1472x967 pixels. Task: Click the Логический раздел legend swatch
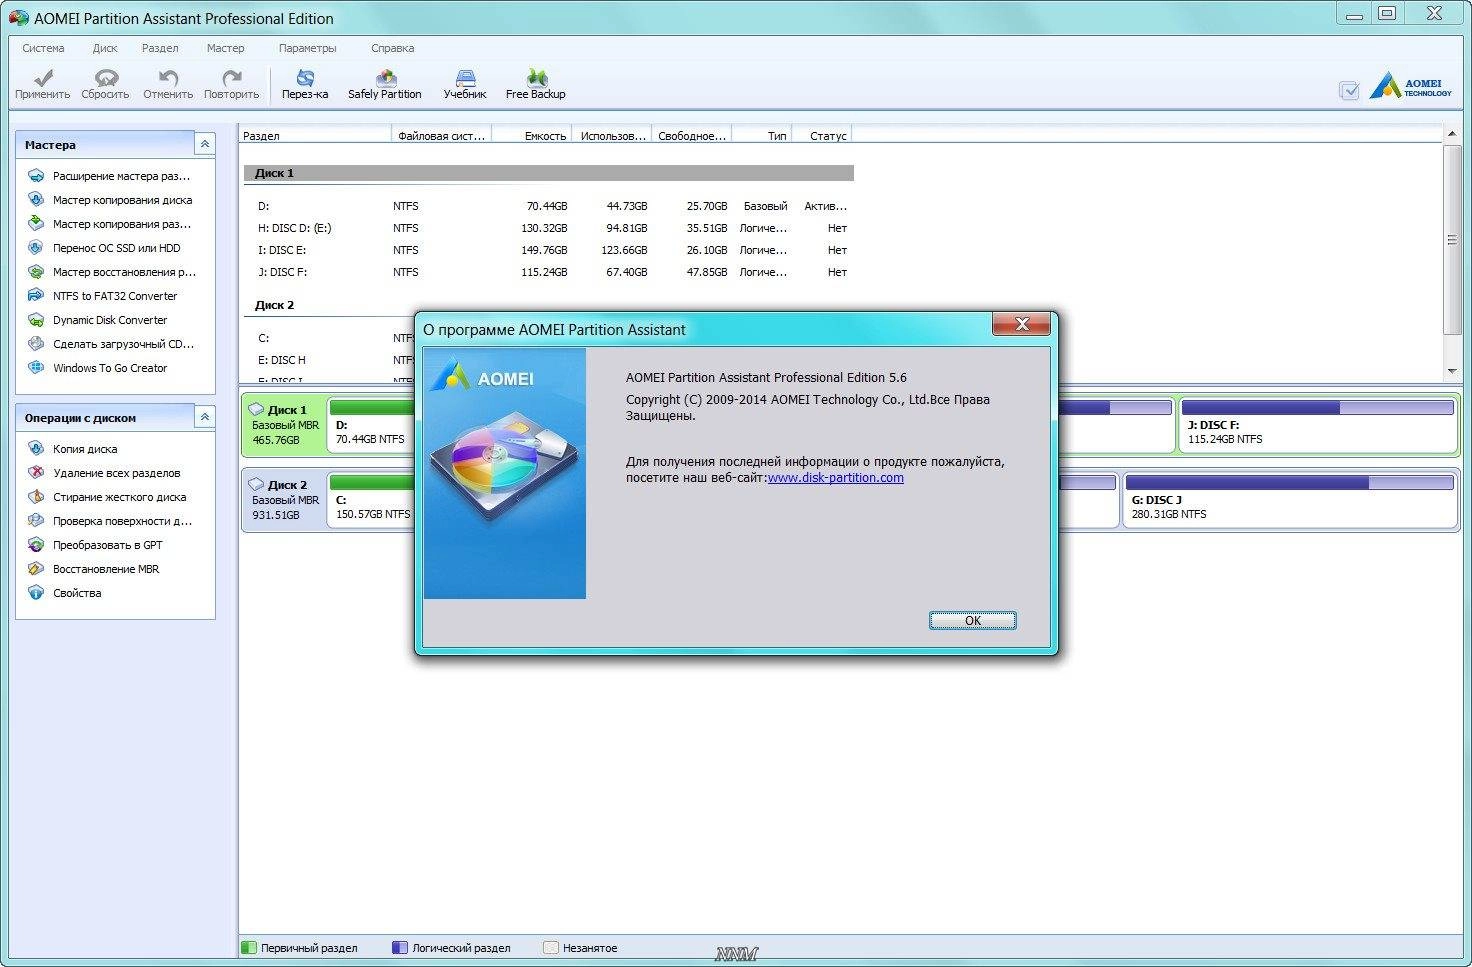[400, 947]
